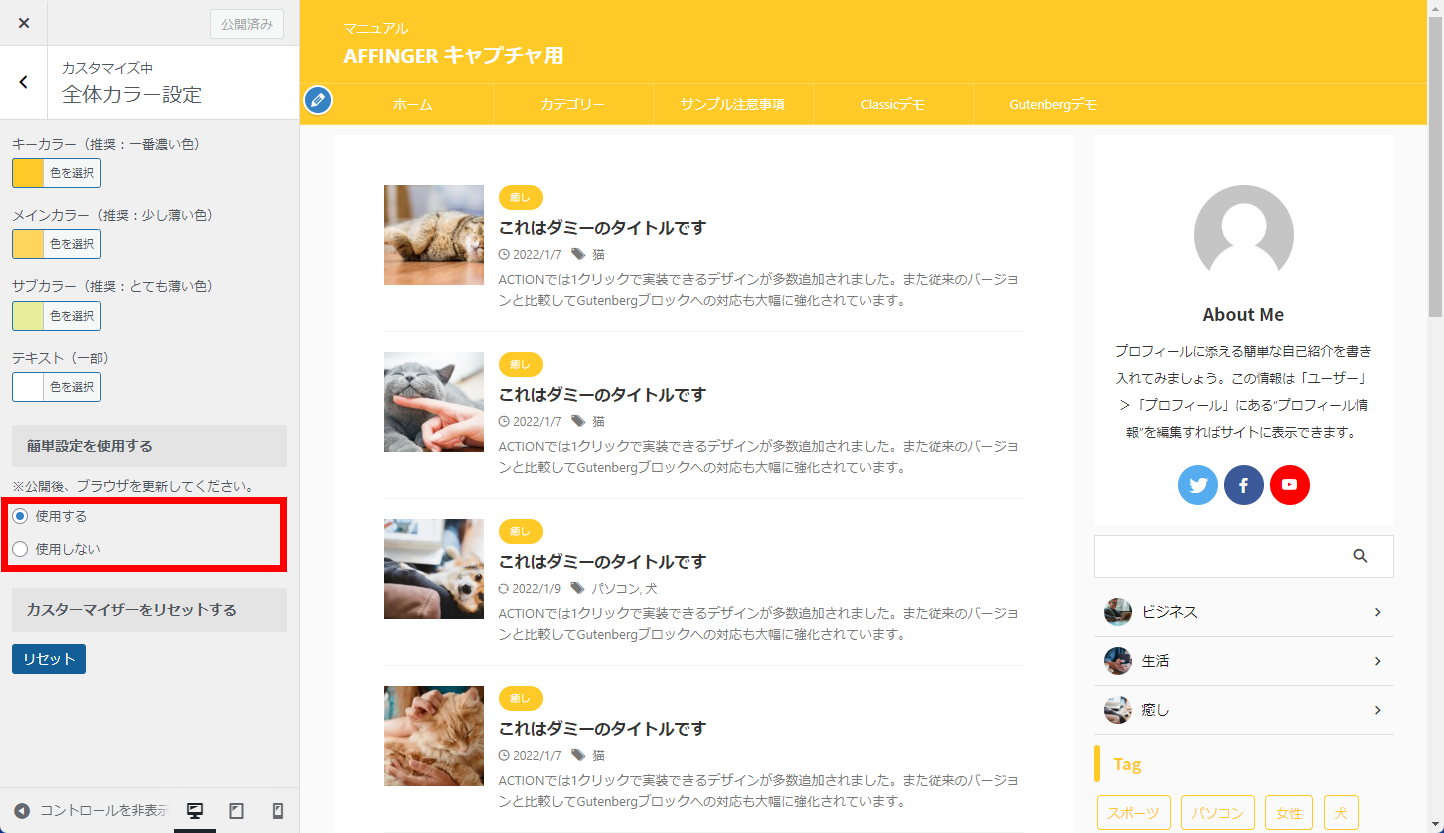Switch to tablet preview device icon

tap(237, 811)
